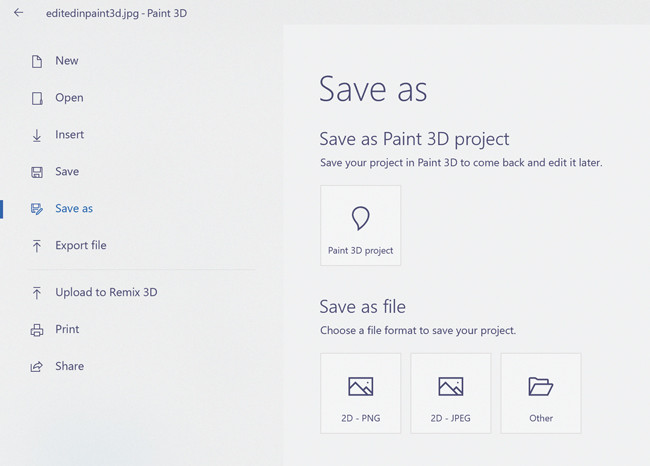Click the folder icon above Other
650x466 pixels.
pyautogui.click(x=540, y=386)
